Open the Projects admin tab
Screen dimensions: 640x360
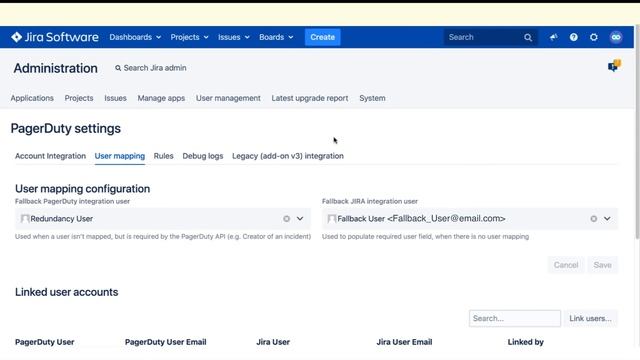click(x=79, y=98)
